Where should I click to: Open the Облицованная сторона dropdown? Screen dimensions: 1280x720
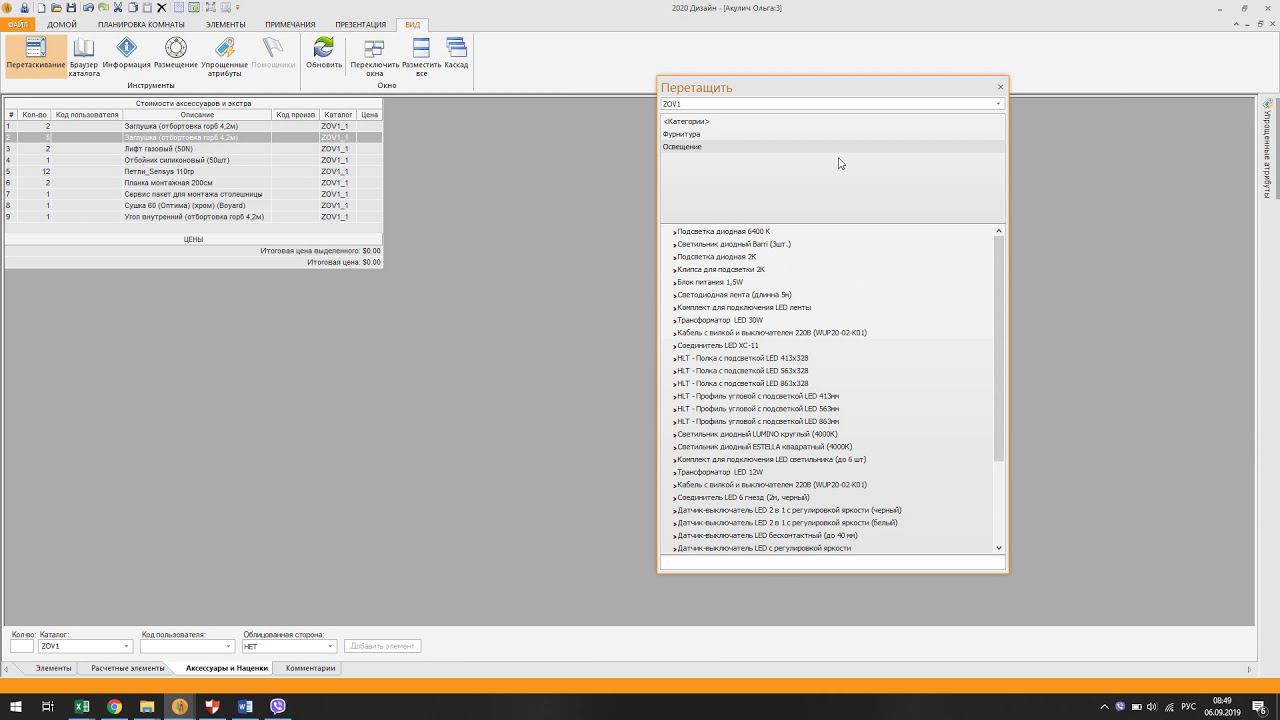point(329,646)
